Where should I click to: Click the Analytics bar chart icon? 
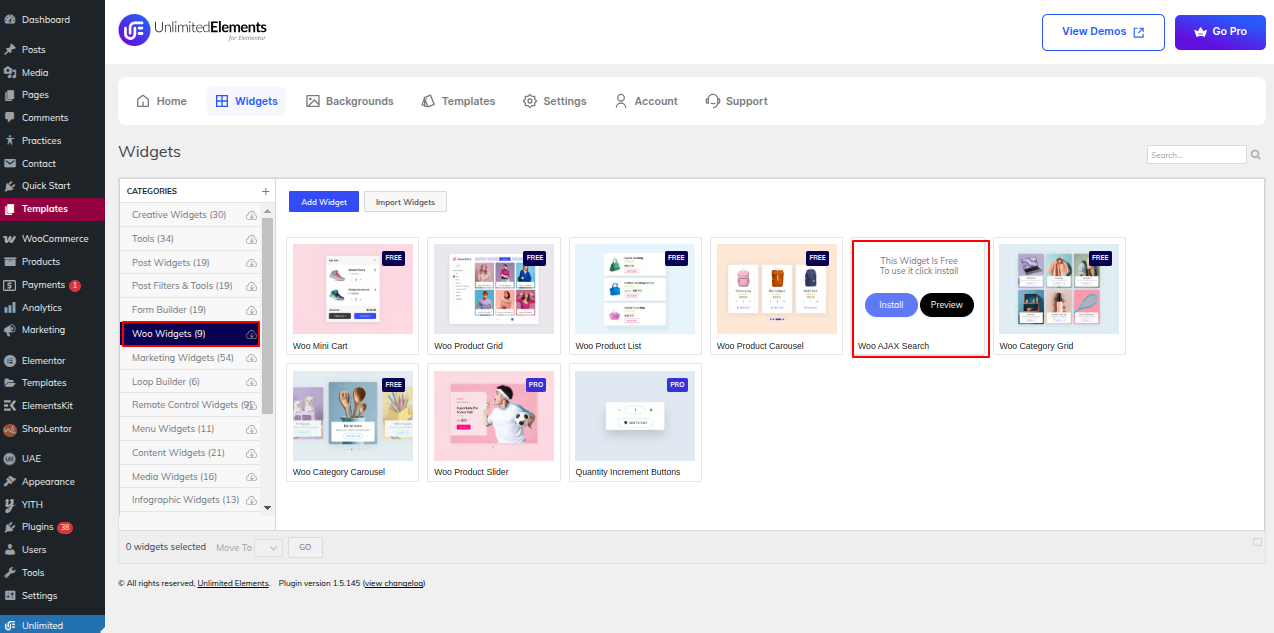[x=10, y=308]
